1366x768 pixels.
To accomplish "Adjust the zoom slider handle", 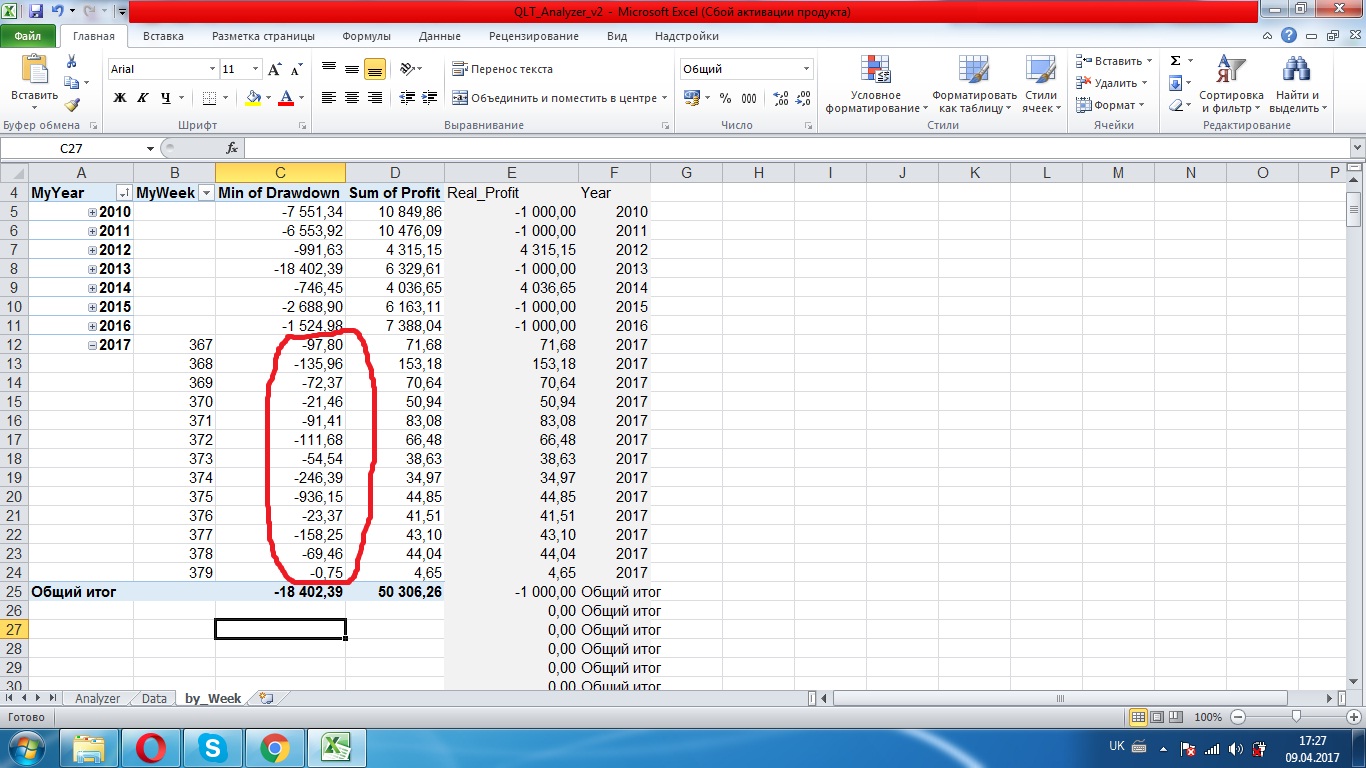I will point(1296,717).
